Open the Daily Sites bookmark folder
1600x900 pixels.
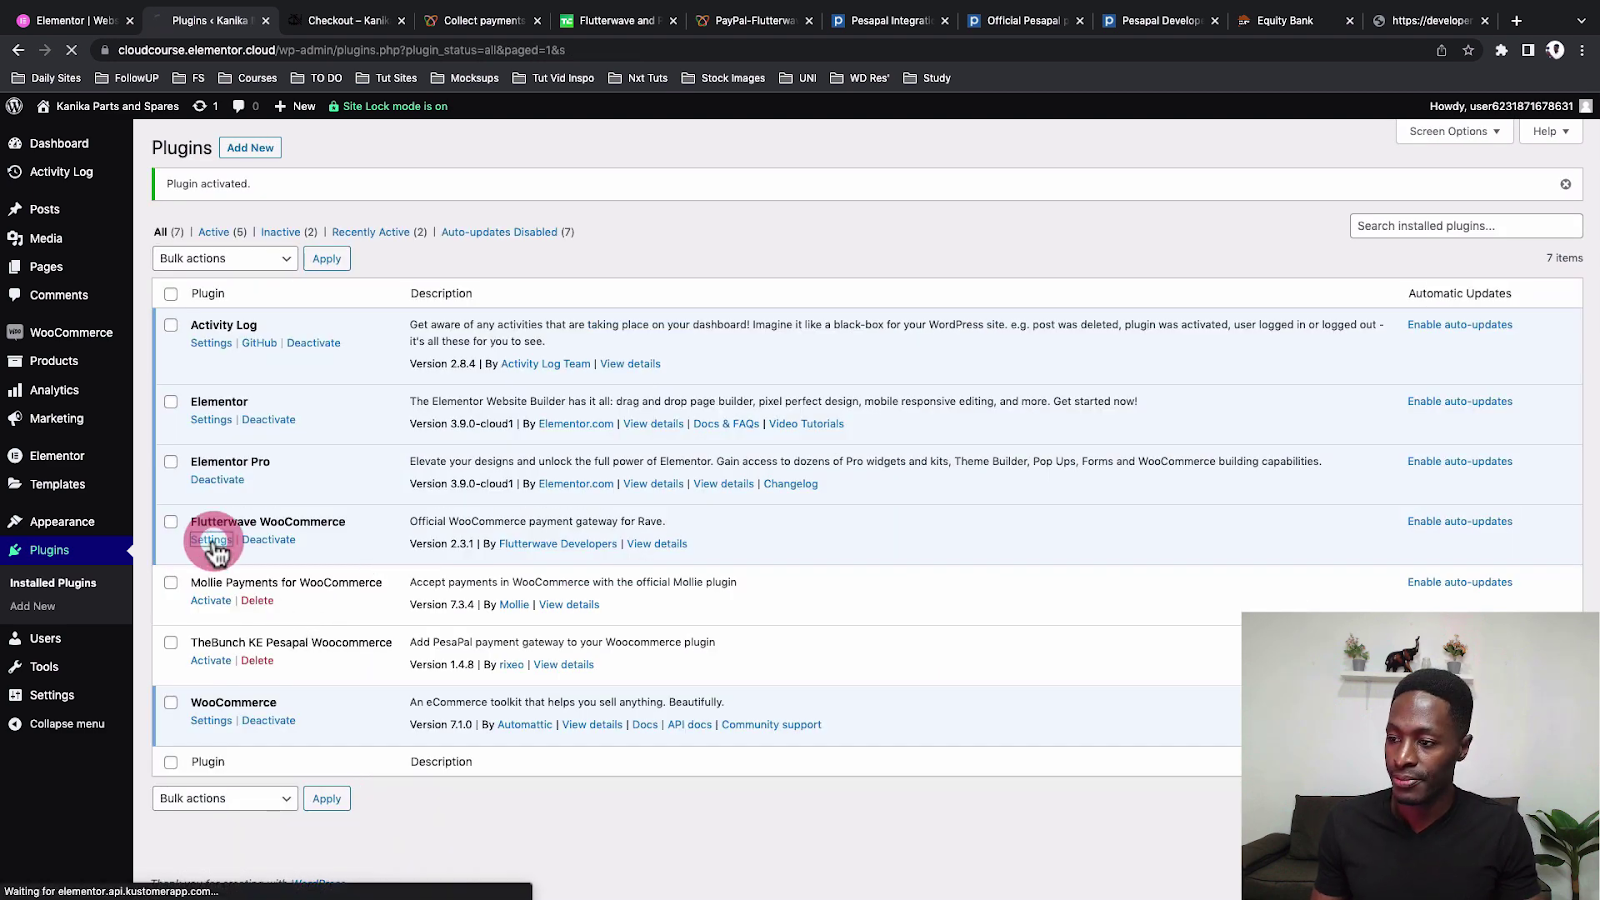click(x=46, y=78)
